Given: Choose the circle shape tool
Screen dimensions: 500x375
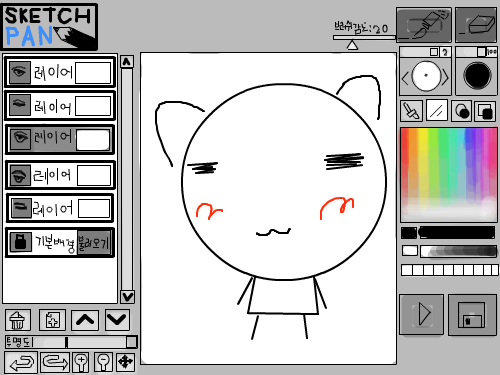Looking at the screenshot, I should (462, 111).
